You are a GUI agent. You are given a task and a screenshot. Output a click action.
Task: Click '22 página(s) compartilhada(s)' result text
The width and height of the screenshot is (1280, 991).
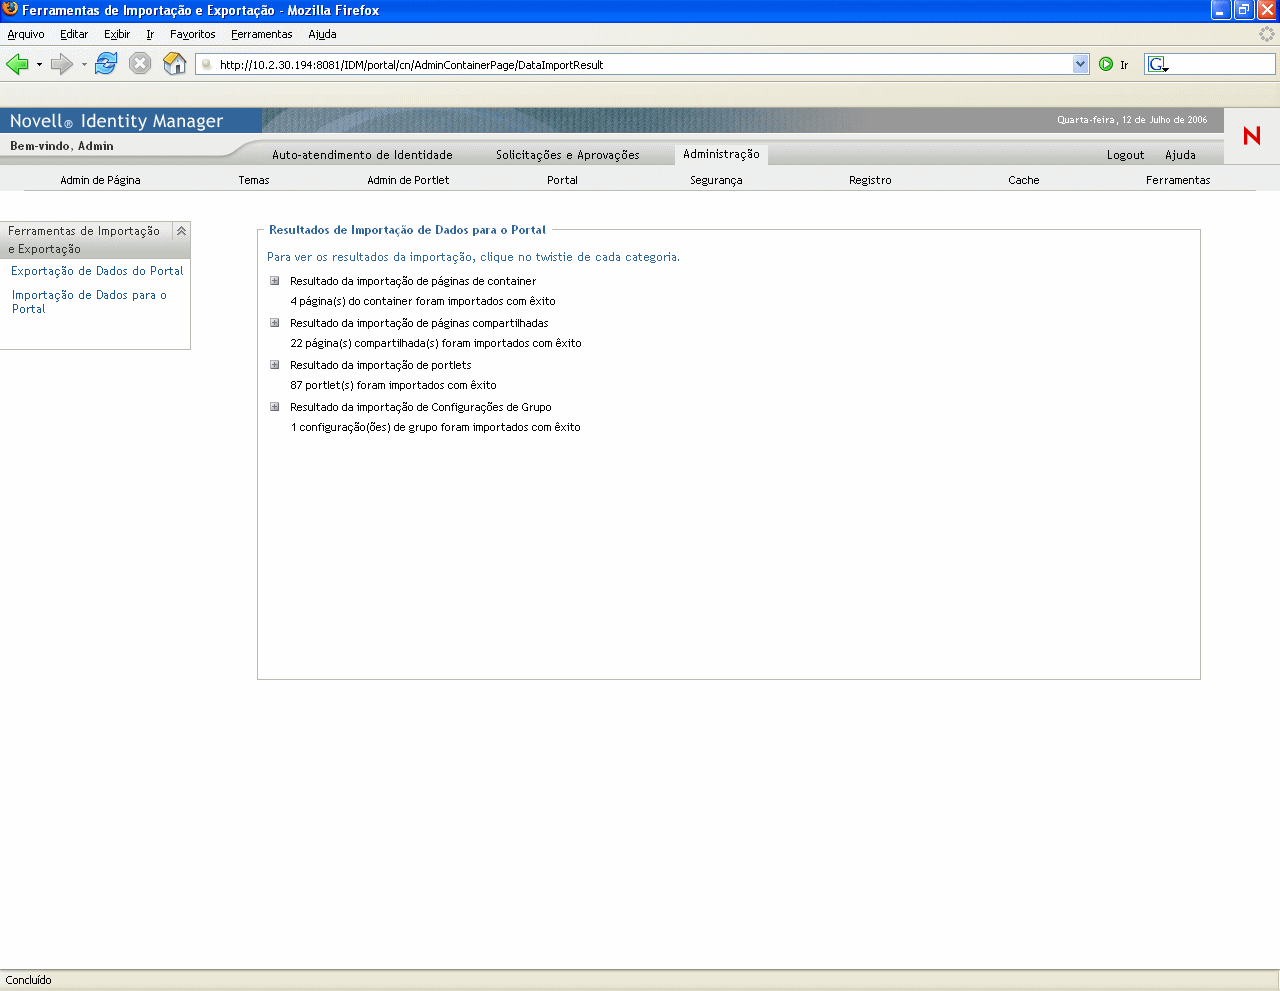click(x=436, y=343)
